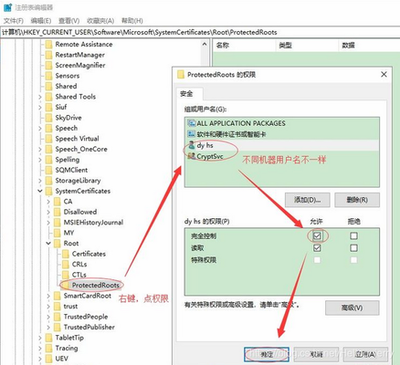The image size is (400, 365).
Task: Click the SQMClient folder icon
Action: click(x=49, y=170)
